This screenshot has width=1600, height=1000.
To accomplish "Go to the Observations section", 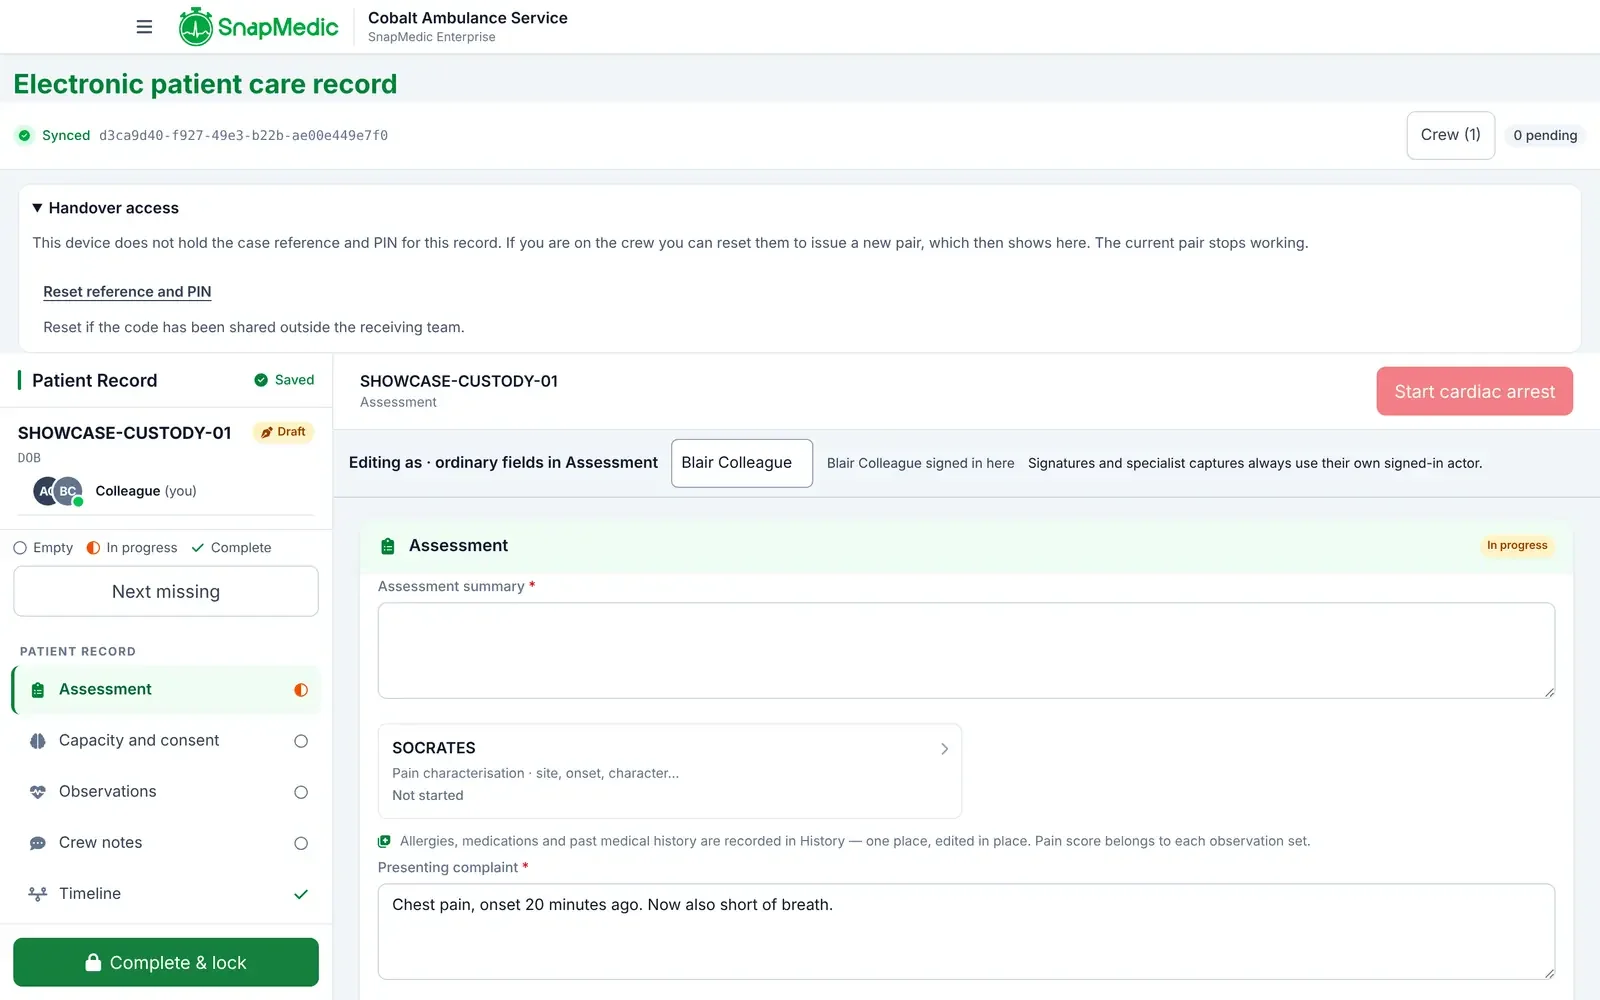I will [166, 792].
